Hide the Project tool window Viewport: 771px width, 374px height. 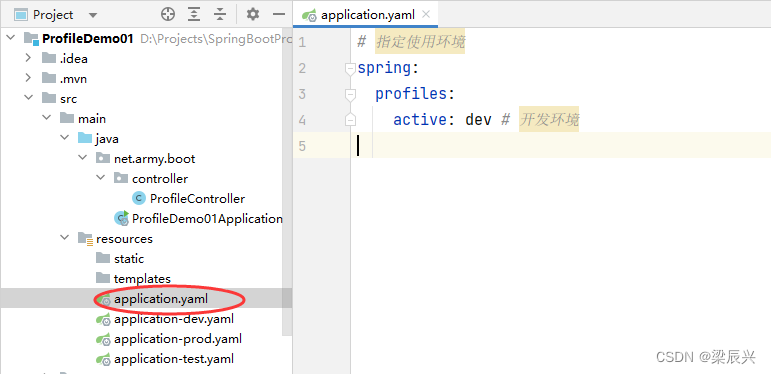(x=279, y=15)
